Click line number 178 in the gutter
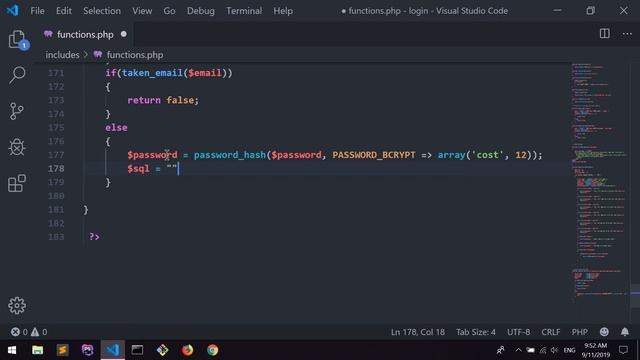Viewport: 640px width, 360px height. pos(56,169)
